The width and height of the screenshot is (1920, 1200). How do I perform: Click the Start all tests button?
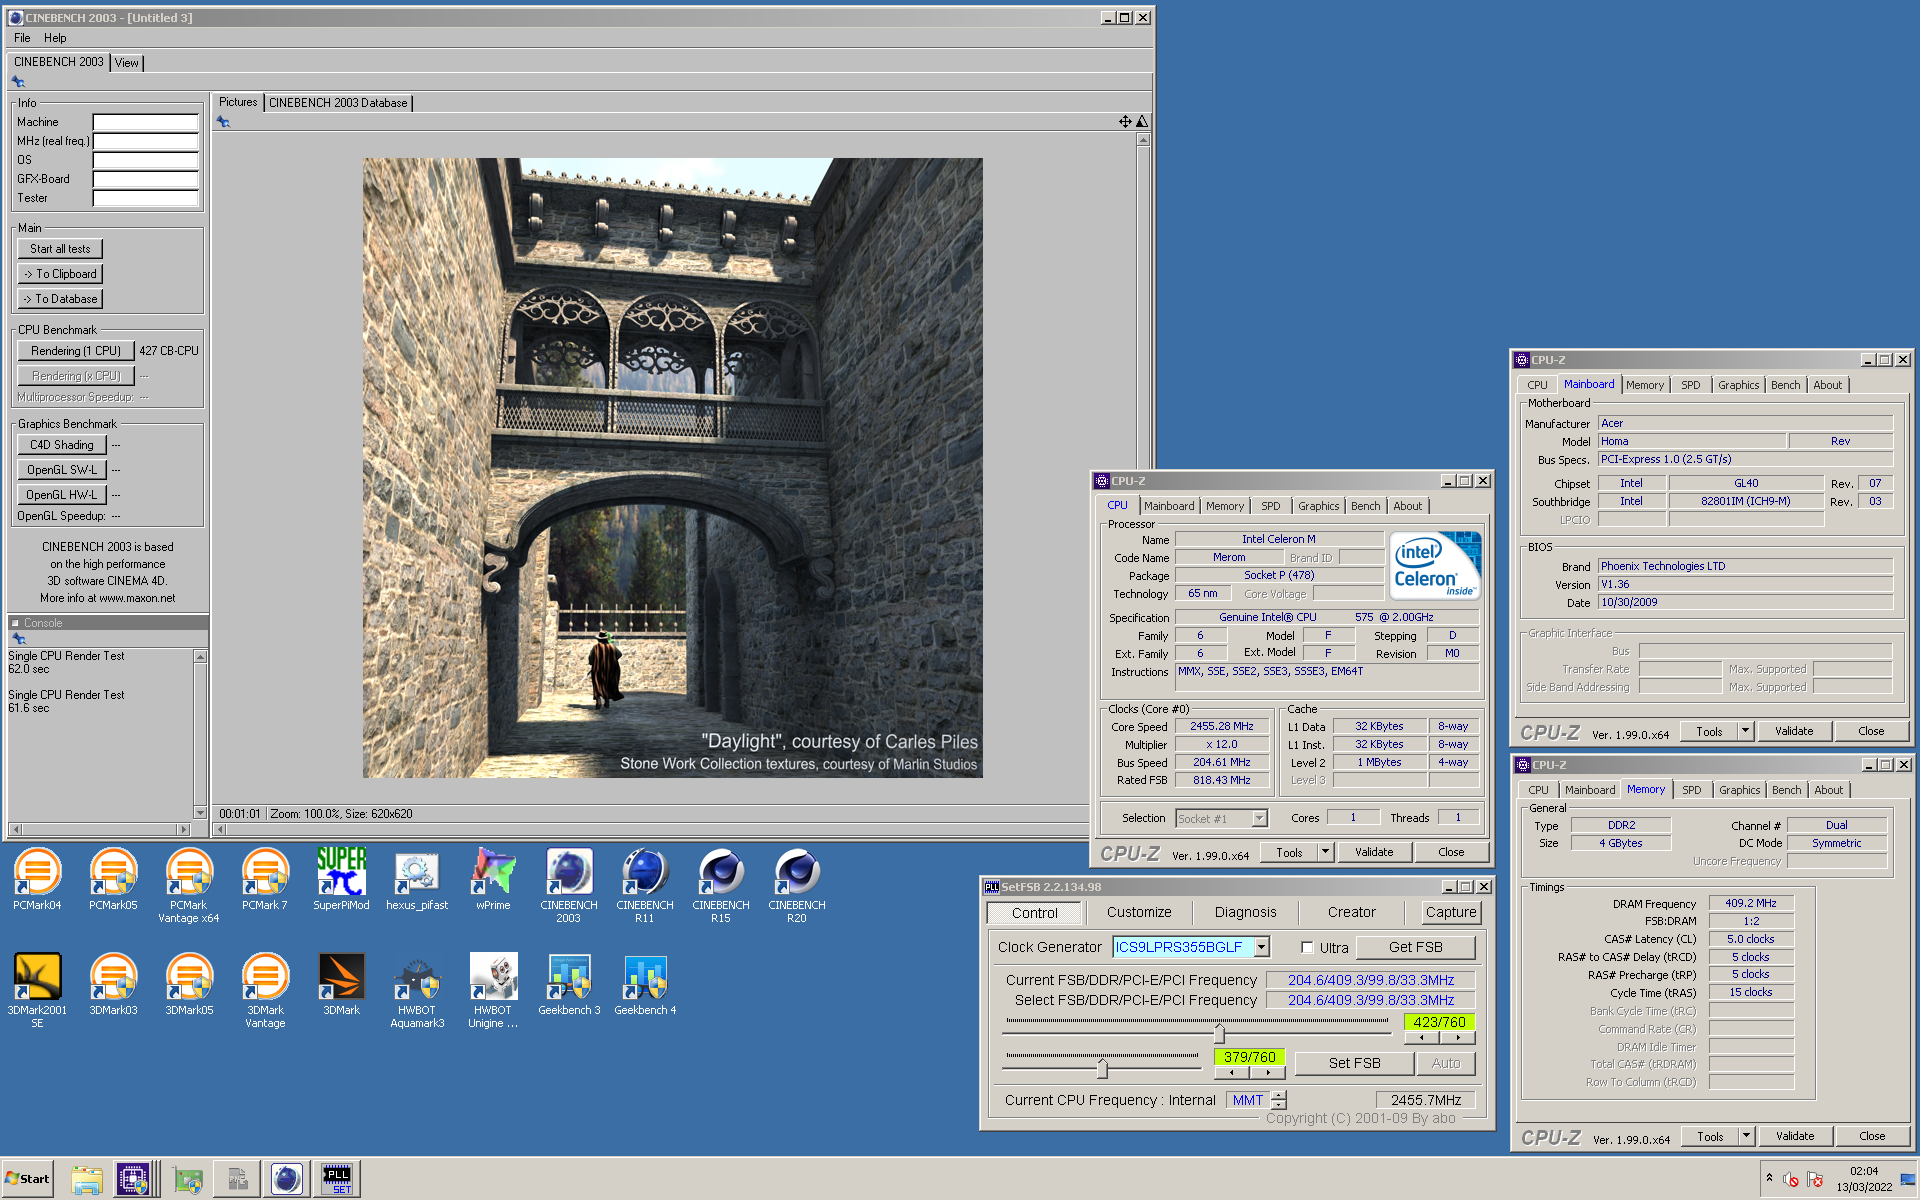[60, 249]
